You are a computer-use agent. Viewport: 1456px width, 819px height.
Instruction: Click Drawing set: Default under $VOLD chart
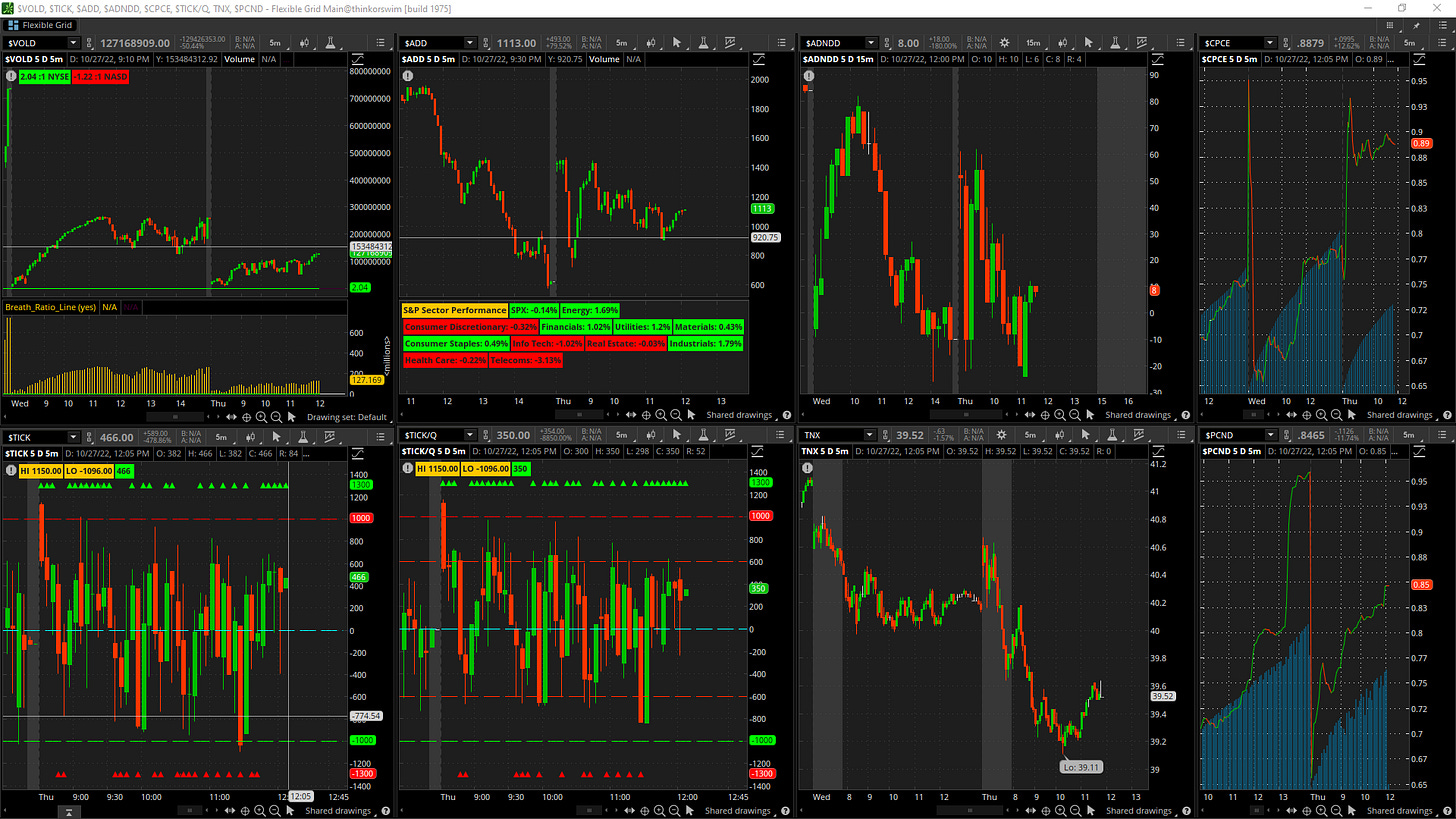point(346,417)
